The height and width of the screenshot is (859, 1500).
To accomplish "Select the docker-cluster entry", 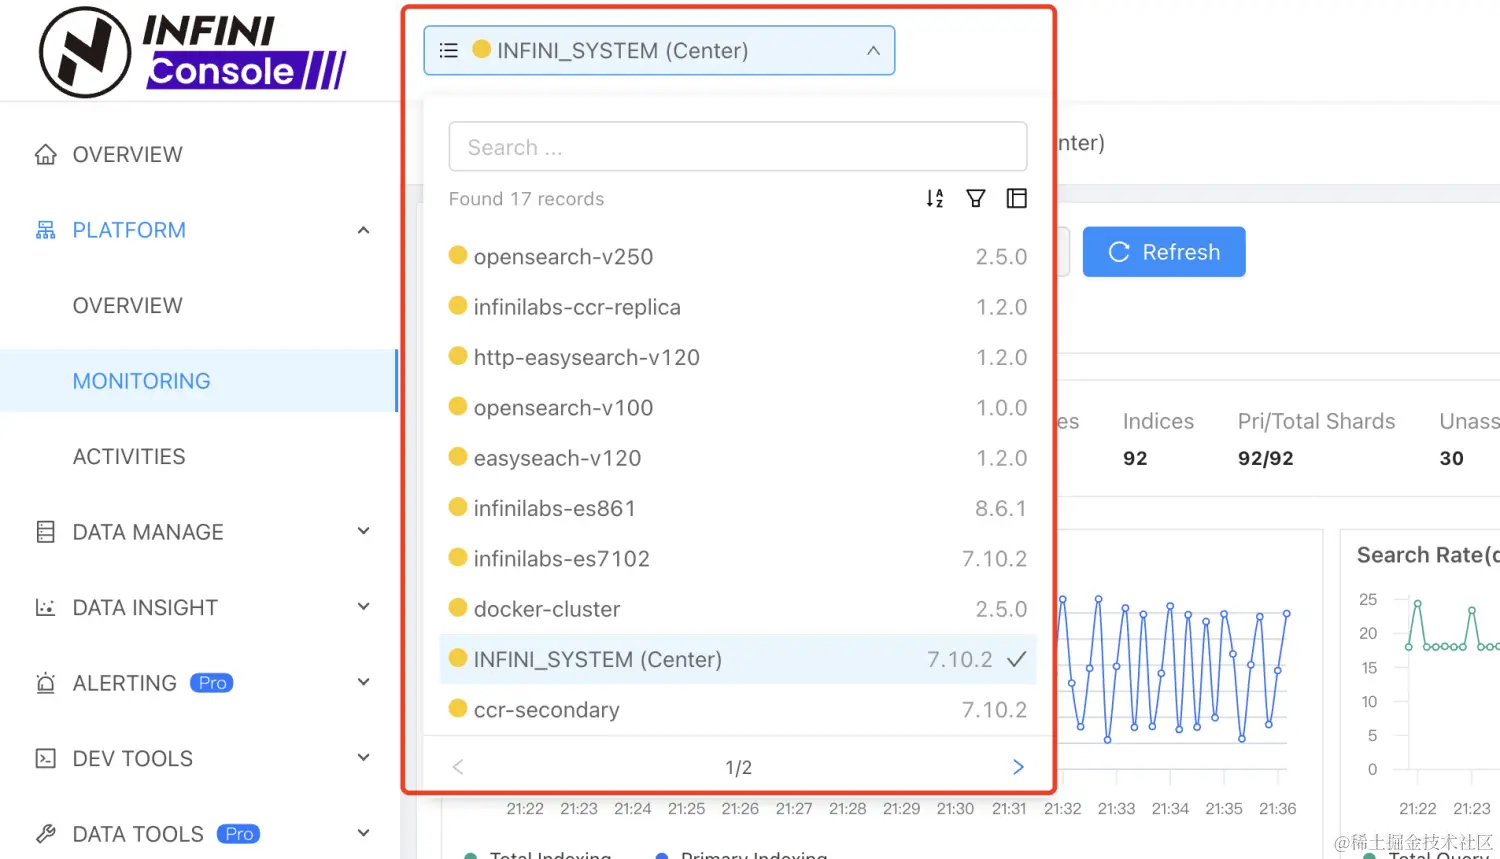I will [738, 609].
